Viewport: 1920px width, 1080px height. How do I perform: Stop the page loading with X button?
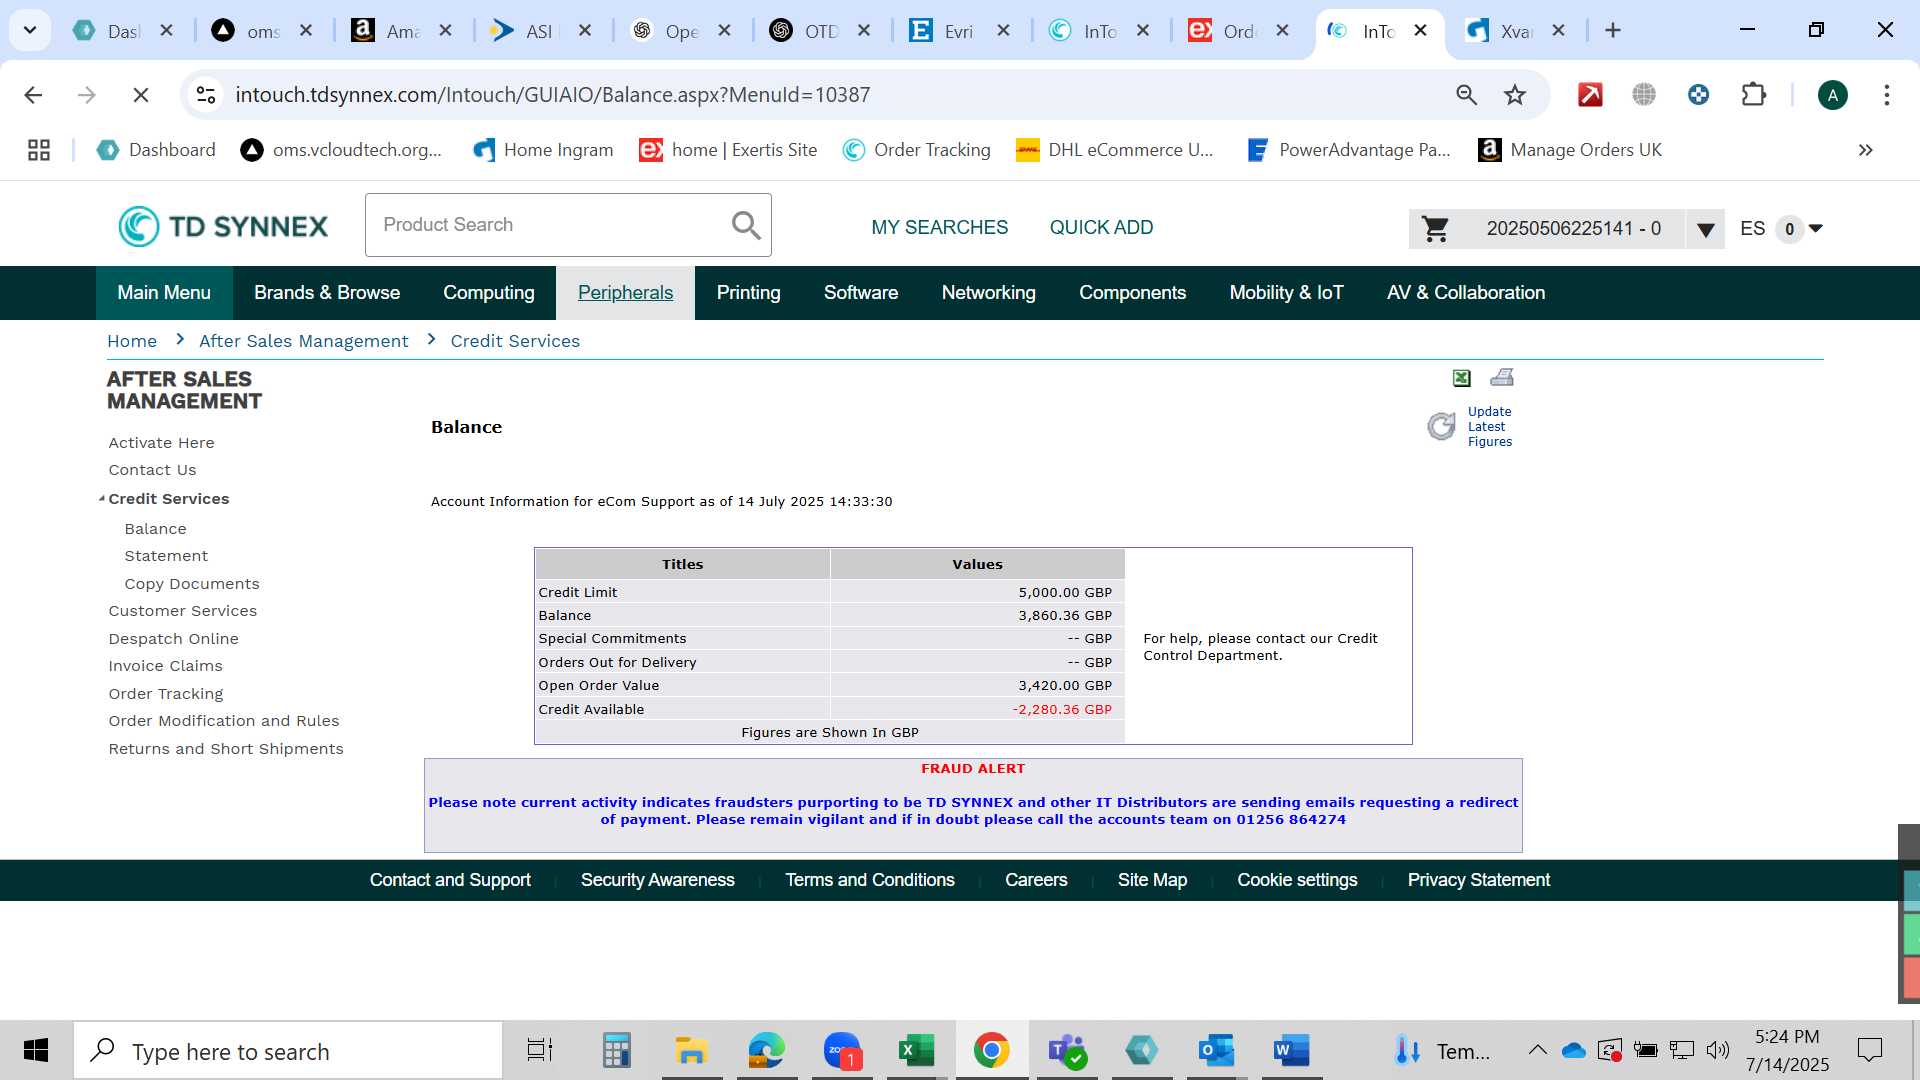(x=141, y=95)
